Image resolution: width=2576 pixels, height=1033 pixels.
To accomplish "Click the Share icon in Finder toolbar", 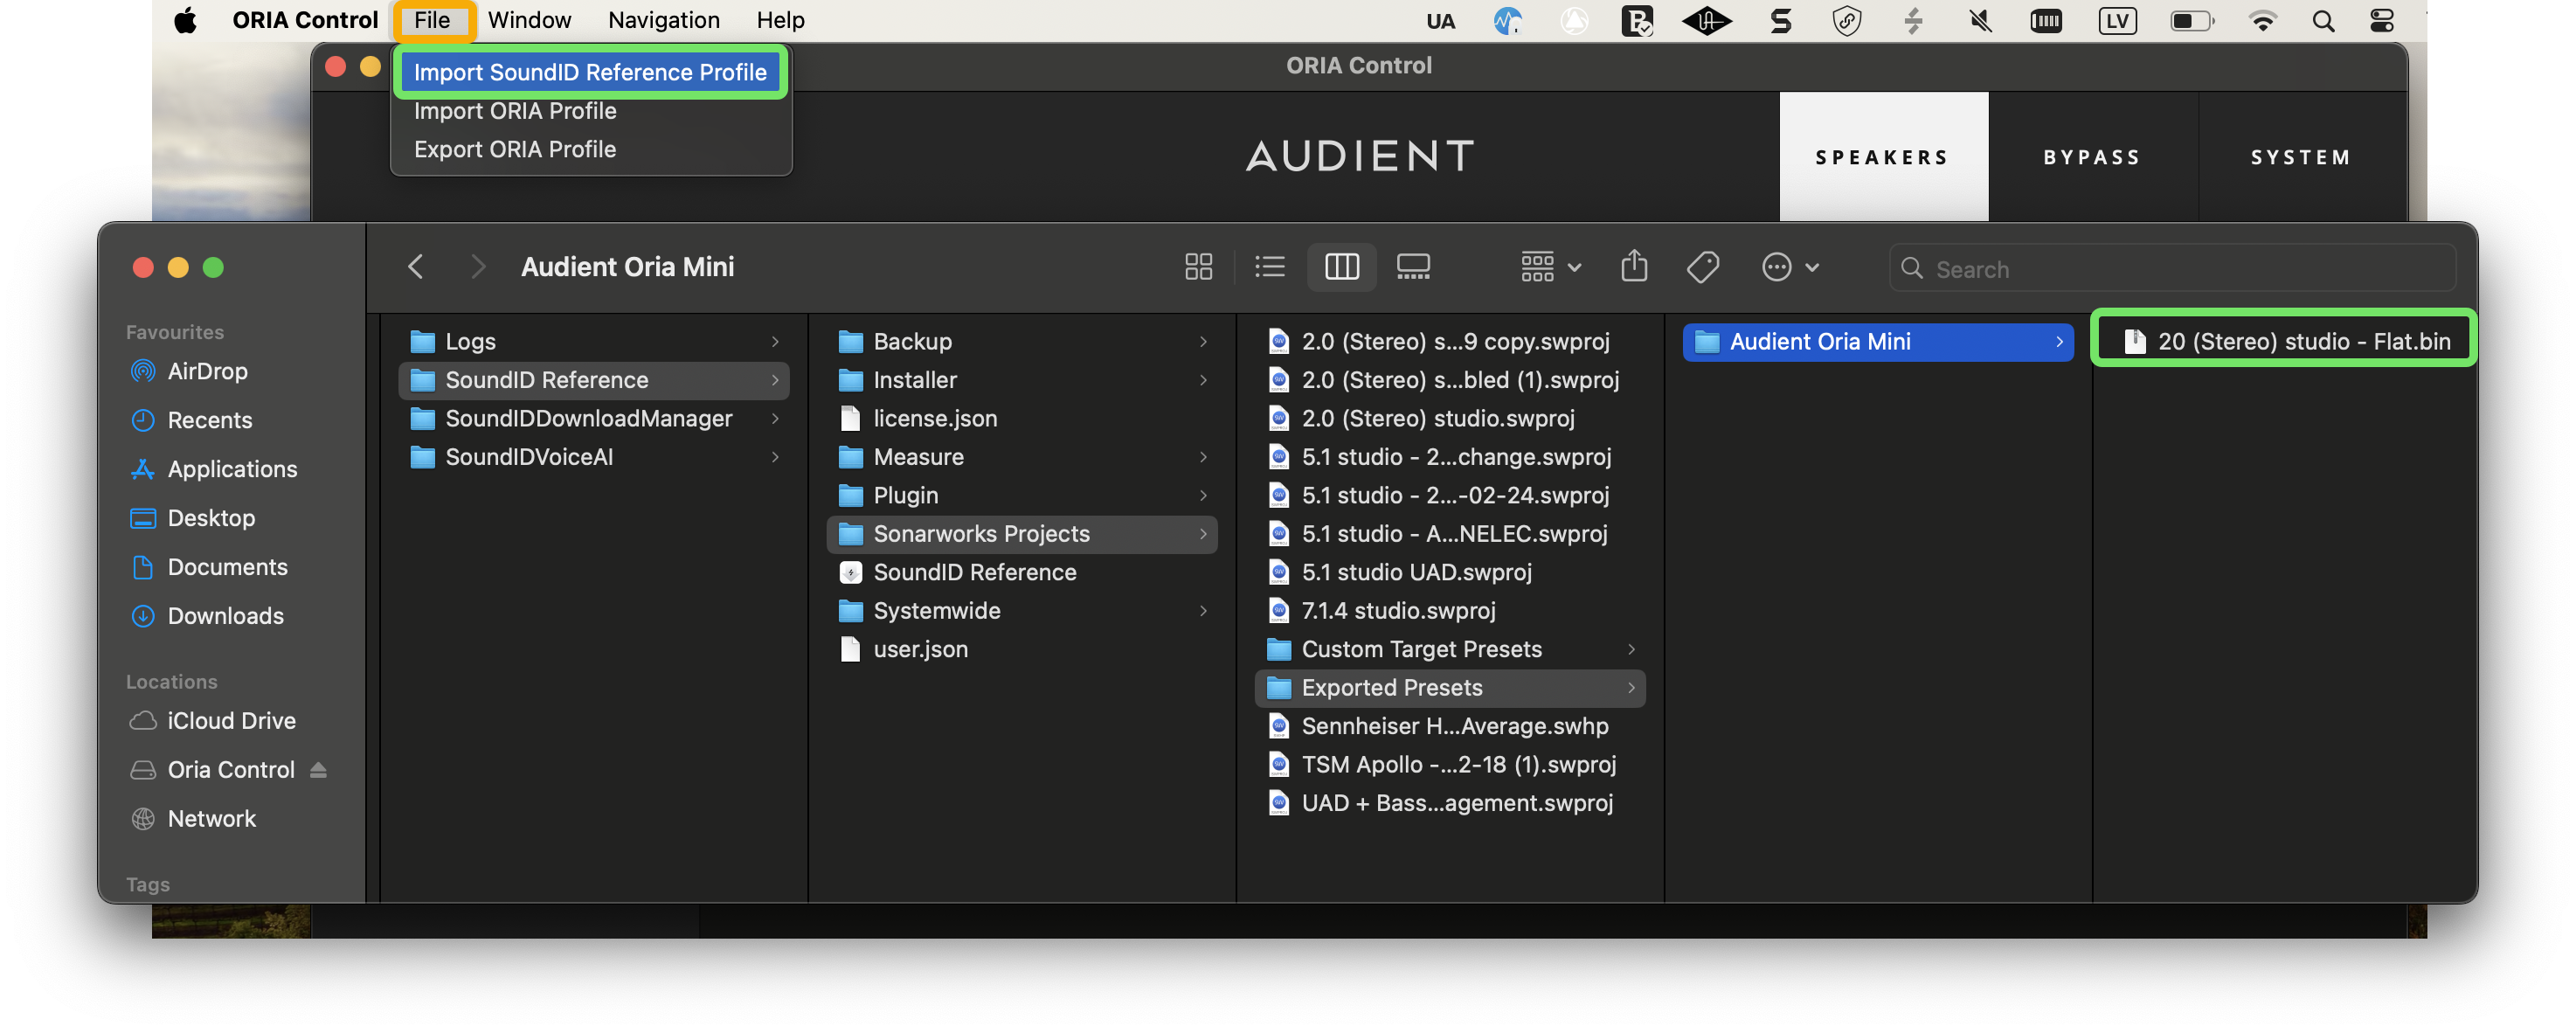I will point(1634,267).
